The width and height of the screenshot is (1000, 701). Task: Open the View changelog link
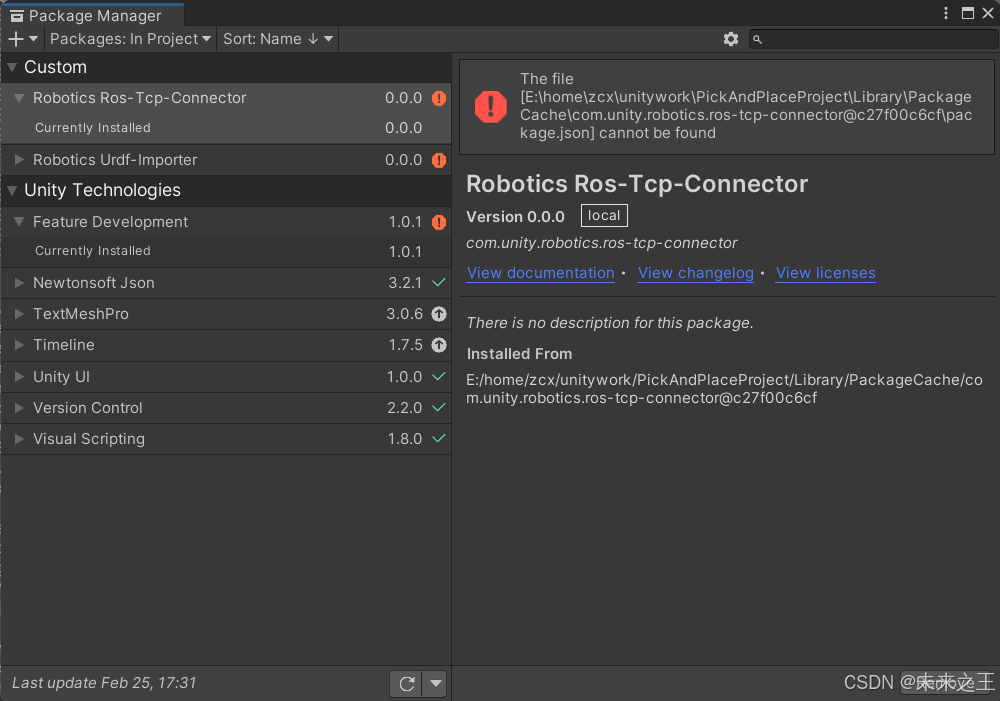696,273
